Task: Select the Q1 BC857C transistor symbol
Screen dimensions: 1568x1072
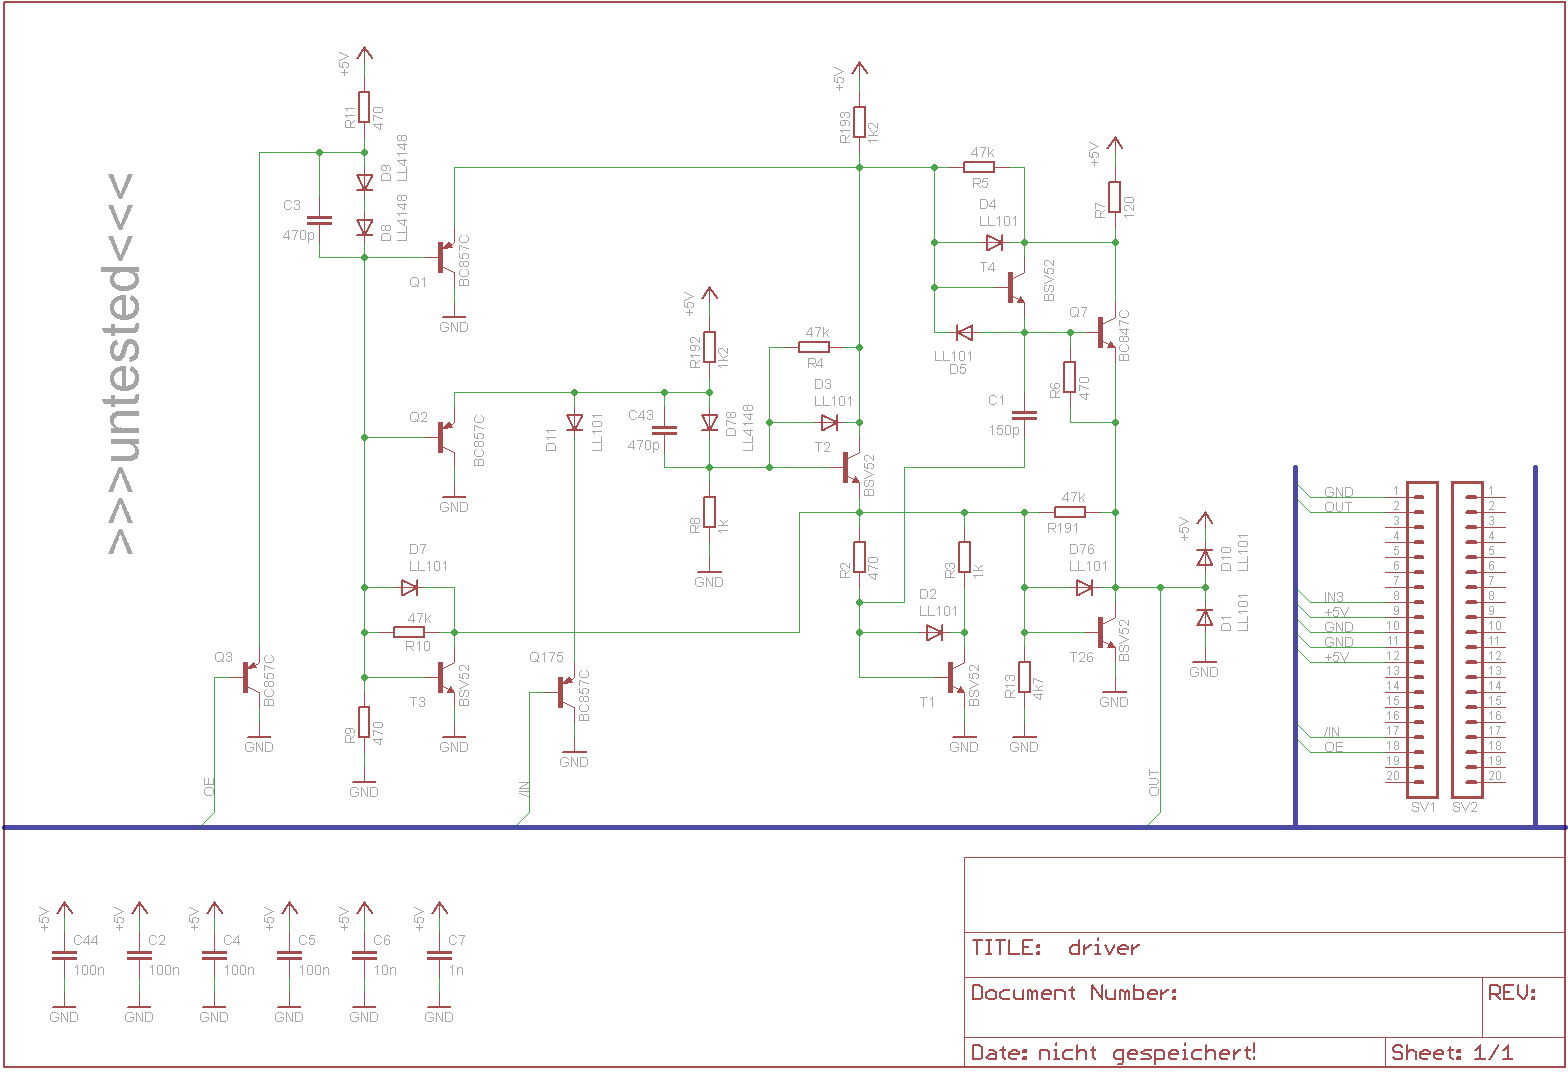Action: pos(448,258)
